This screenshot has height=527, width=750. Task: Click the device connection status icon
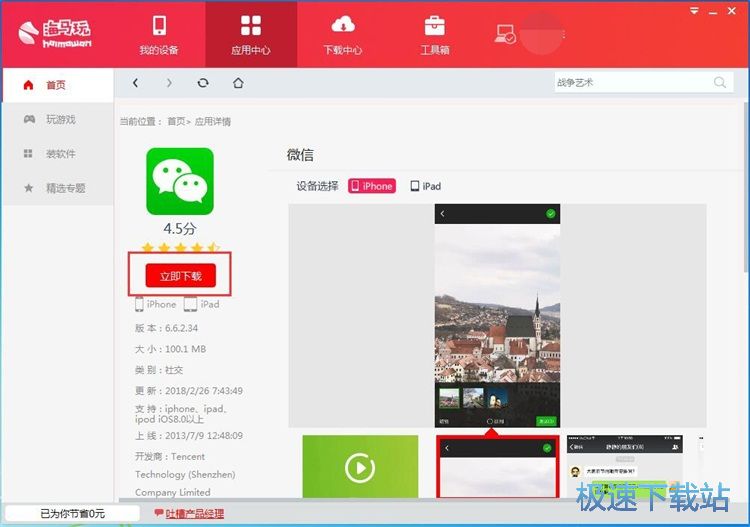click(506, 34)
